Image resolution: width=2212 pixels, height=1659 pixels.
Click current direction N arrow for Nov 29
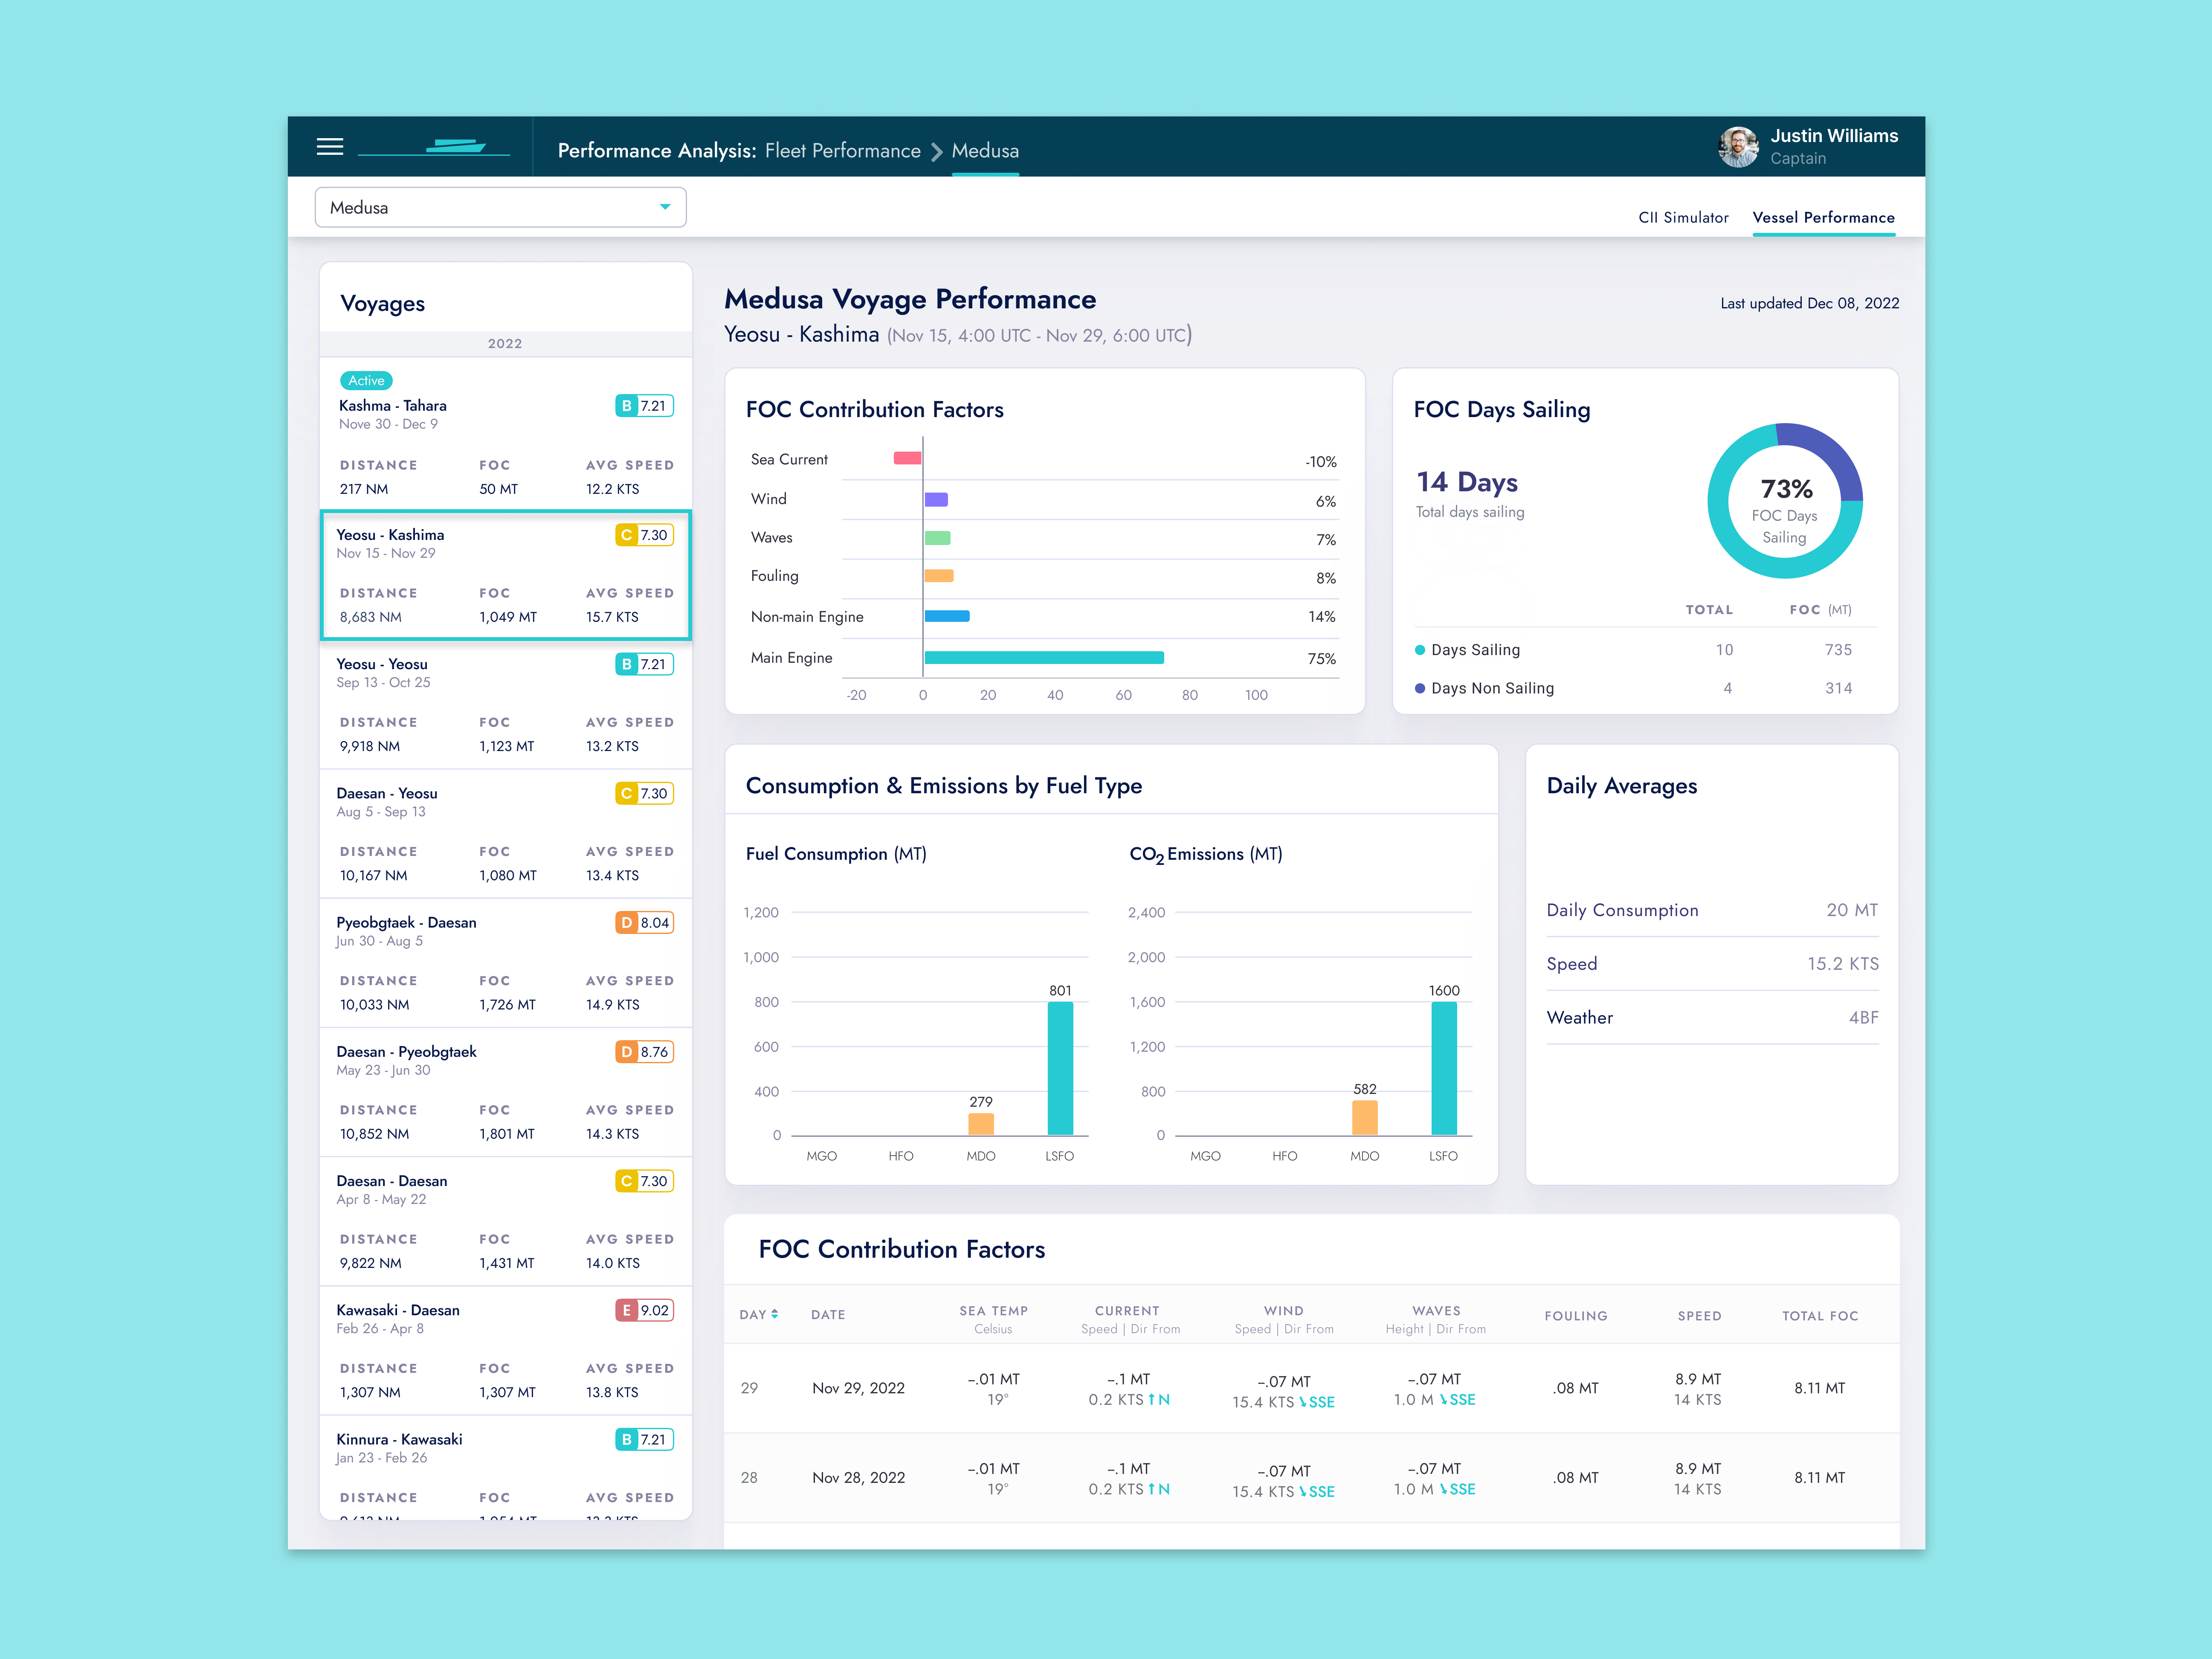click(1152, 1400)
